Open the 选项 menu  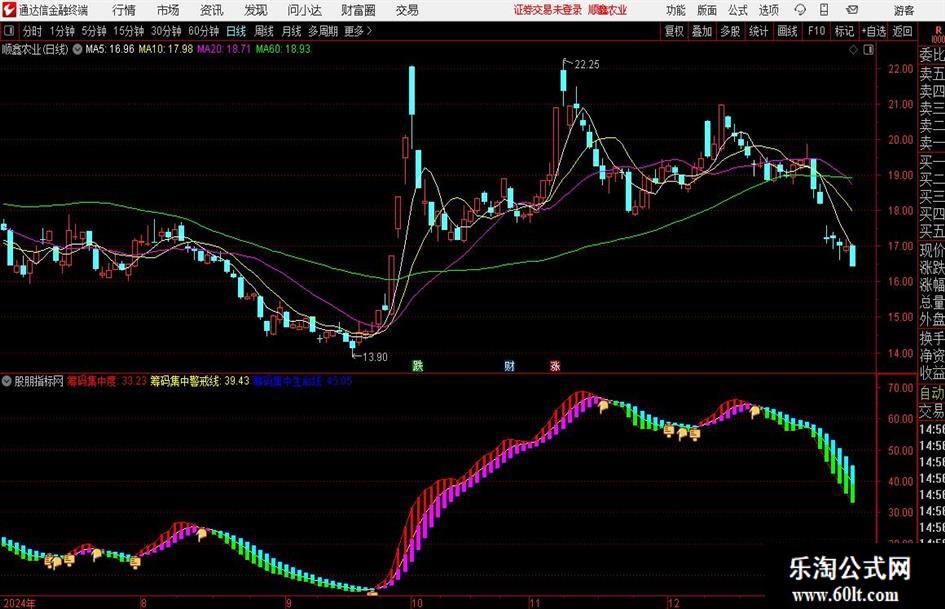coord(768,10)
